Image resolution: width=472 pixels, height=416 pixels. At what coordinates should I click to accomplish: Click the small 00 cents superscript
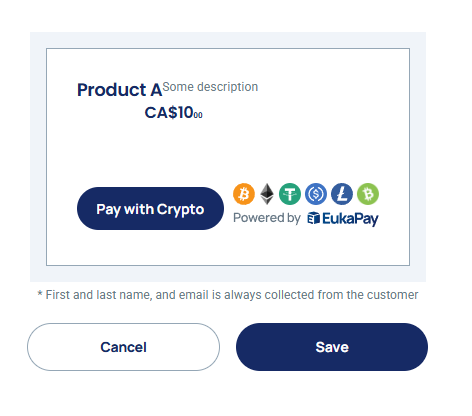pyautogui.click(x=198, y=115)
